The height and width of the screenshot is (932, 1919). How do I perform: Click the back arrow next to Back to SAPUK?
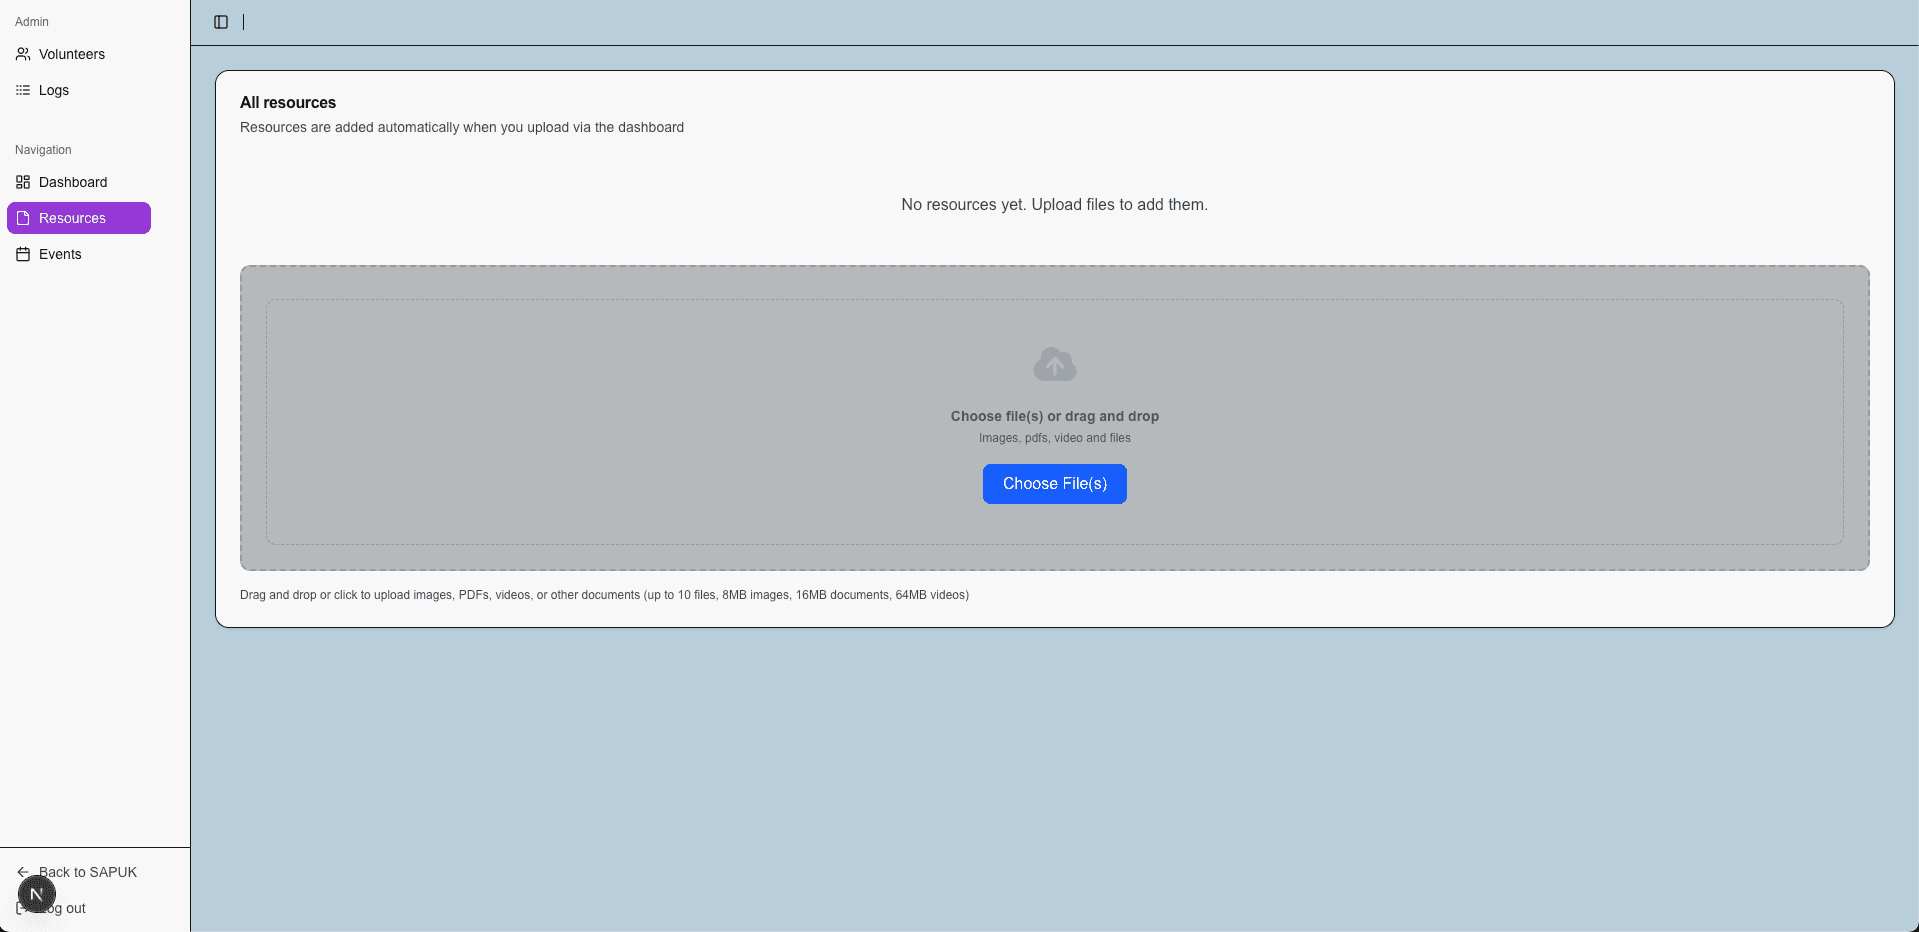pyautogui.click(x=21, y=872)
